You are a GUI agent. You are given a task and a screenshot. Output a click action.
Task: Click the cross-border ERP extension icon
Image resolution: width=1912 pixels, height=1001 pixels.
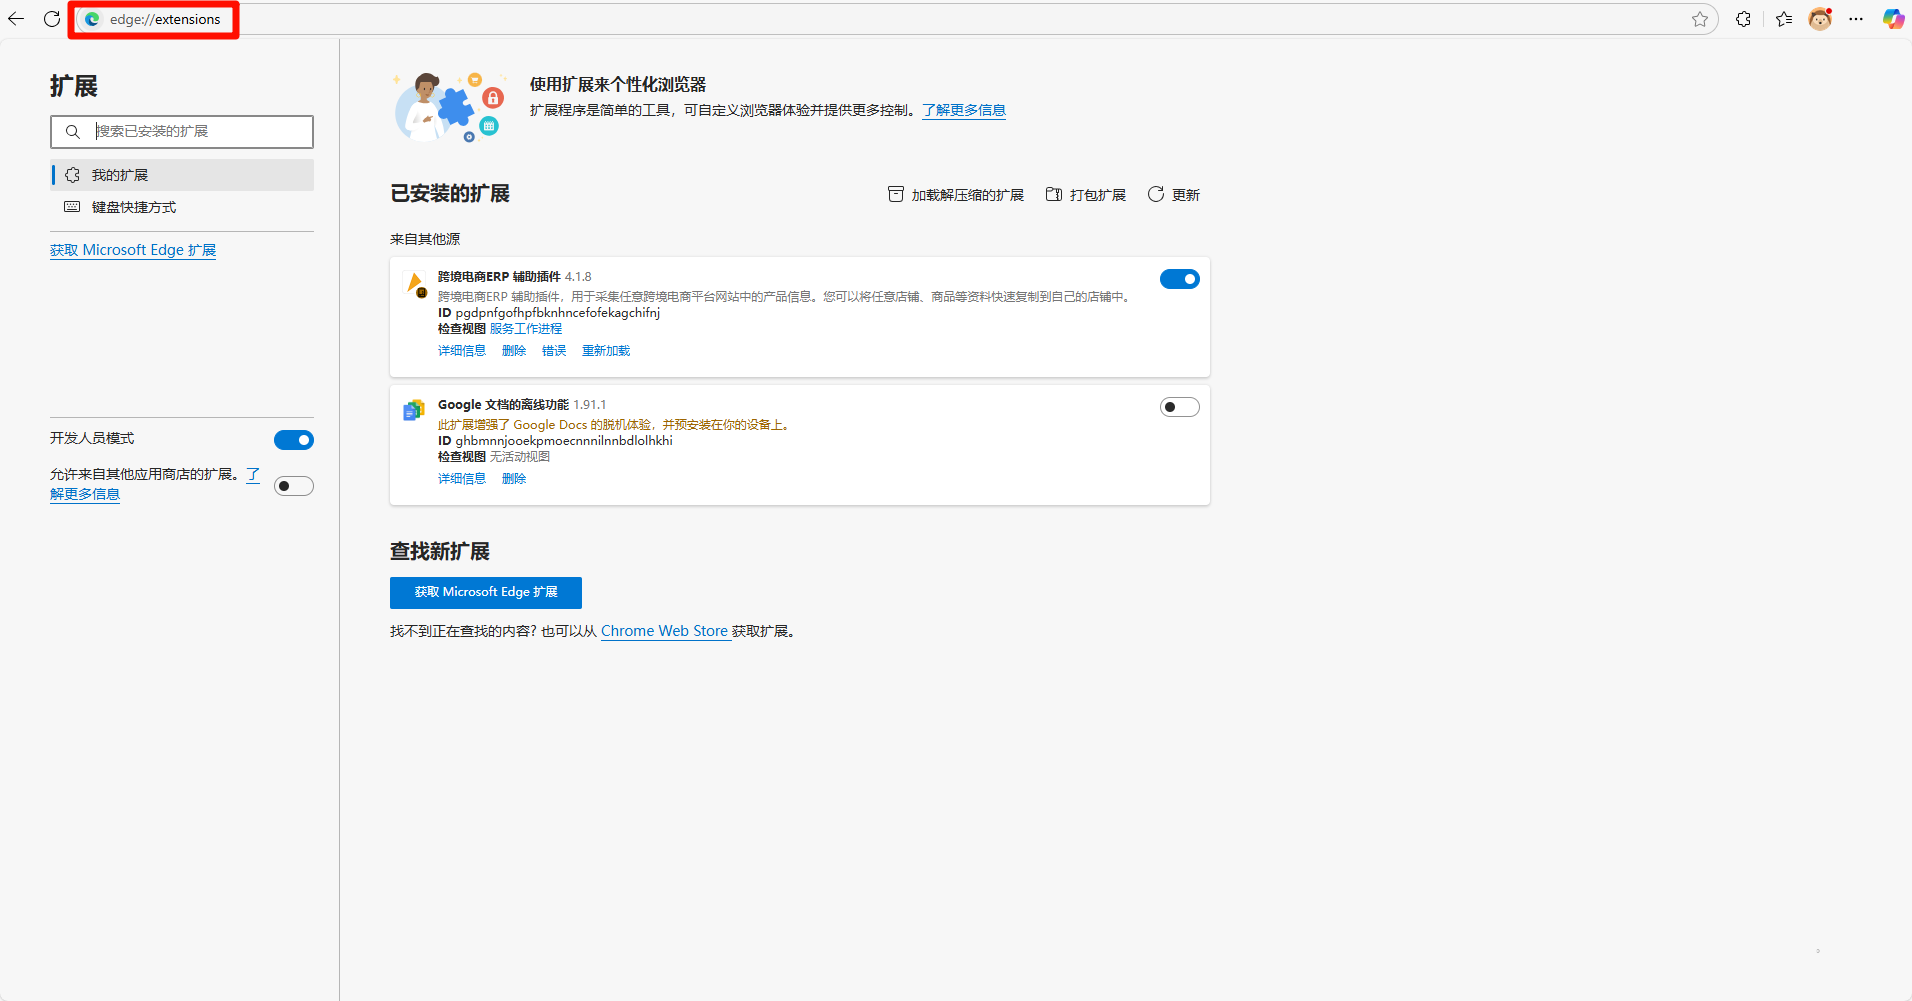(x=415, y=285)
